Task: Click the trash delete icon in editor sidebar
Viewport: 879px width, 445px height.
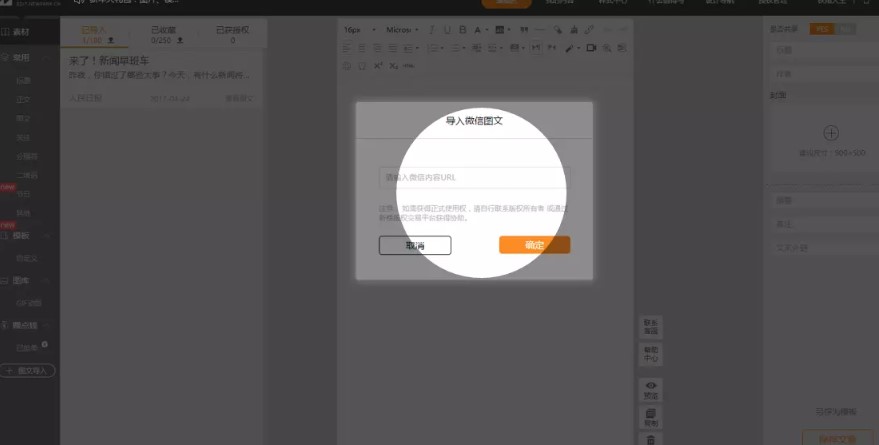Action: click(651, 438)
